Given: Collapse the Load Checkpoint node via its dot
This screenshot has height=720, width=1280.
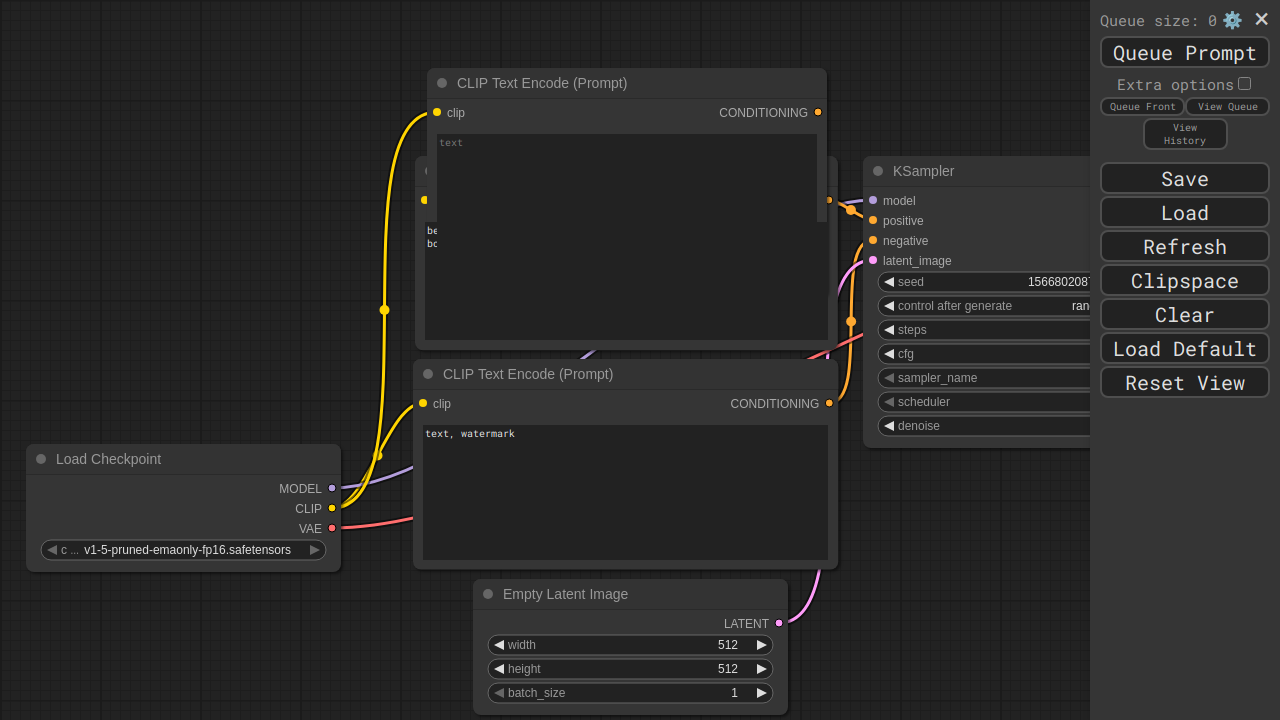Looking at the screenshot, I should coord(41,459).
